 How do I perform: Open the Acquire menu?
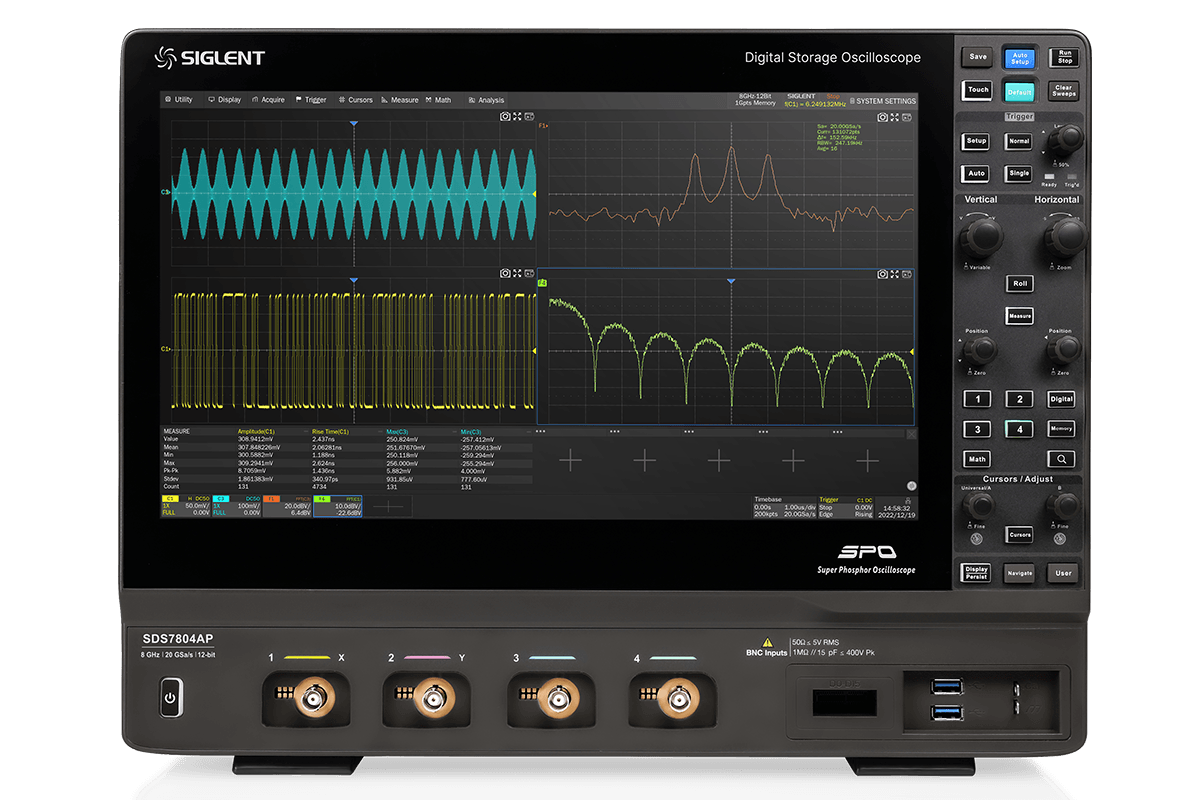(x=268, y=100)
